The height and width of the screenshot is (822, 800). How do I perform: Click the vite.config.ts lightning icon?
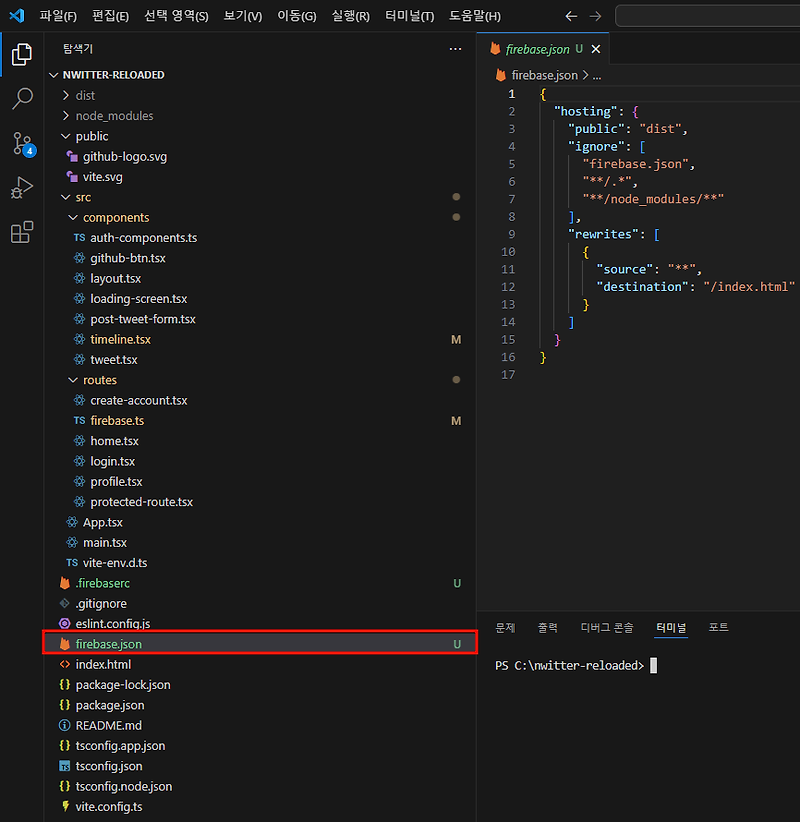pyautogui.click(x=65, y=806)
